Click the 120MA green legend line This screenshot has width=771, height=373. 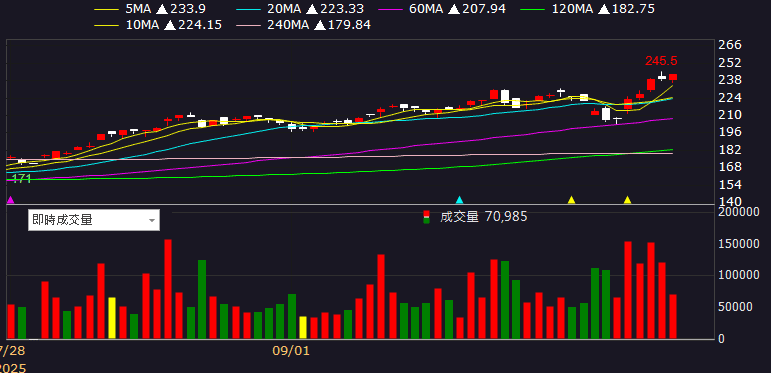tap(534, 9)
